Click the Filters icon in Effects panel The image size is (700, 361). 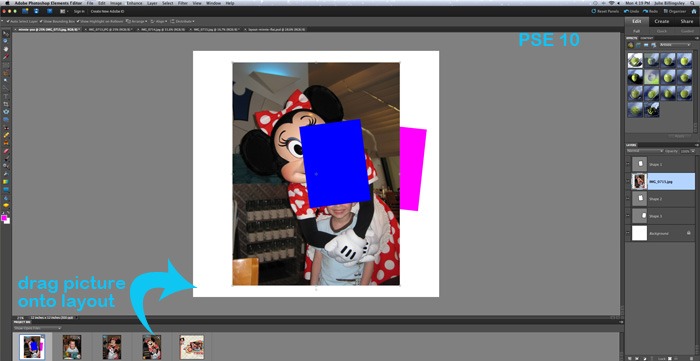[630, 45]
